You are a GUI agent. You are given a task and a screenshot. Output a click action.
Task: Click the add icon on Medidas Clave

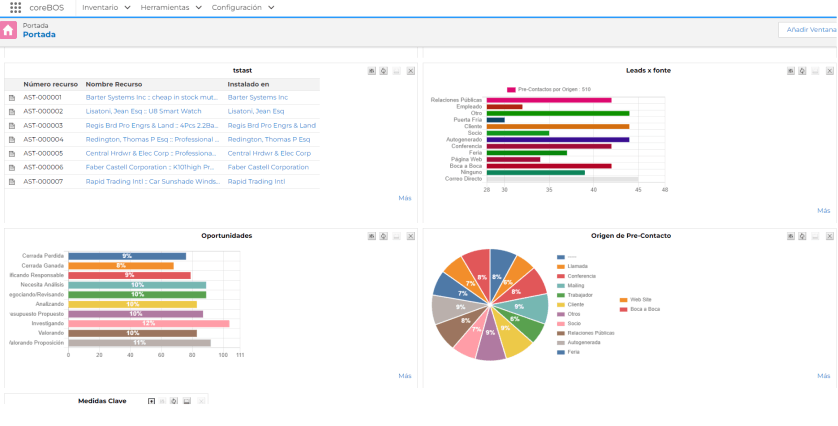(x=151, y=401)
